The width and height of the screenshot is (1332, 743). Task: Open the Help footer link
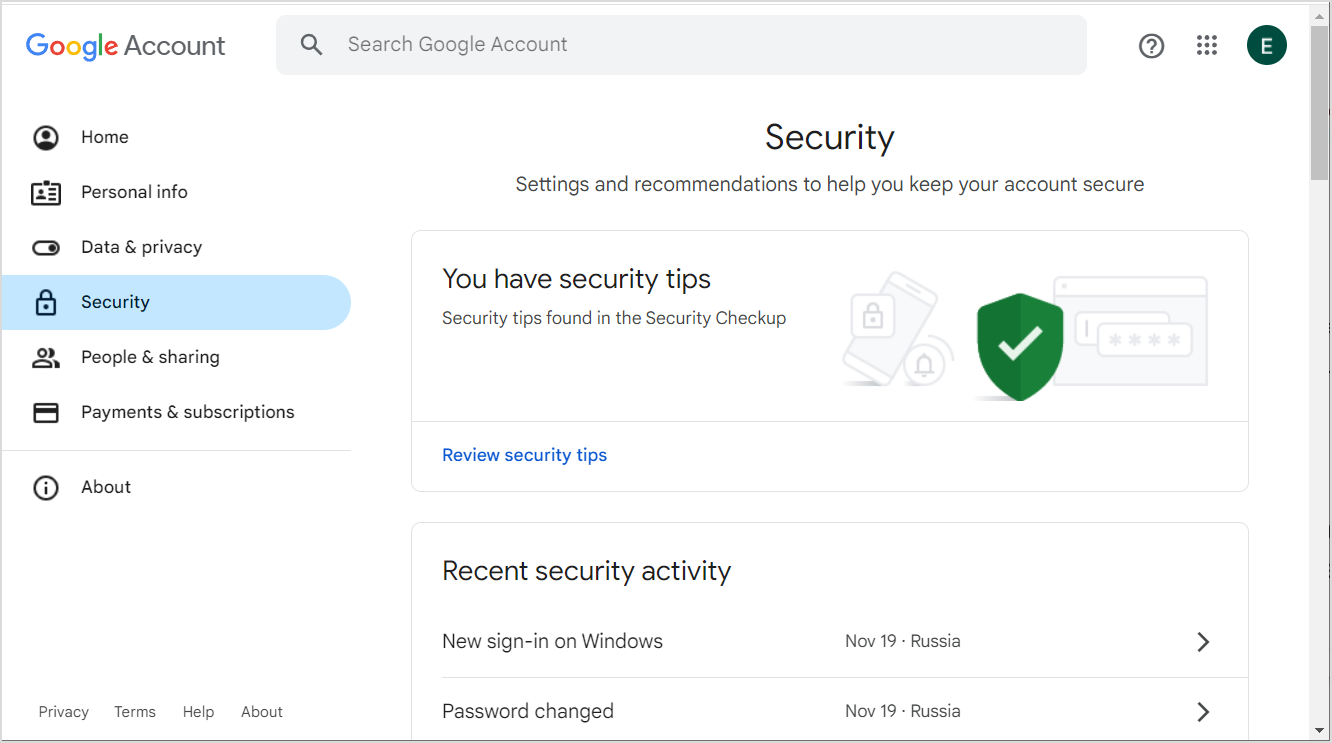198,712
